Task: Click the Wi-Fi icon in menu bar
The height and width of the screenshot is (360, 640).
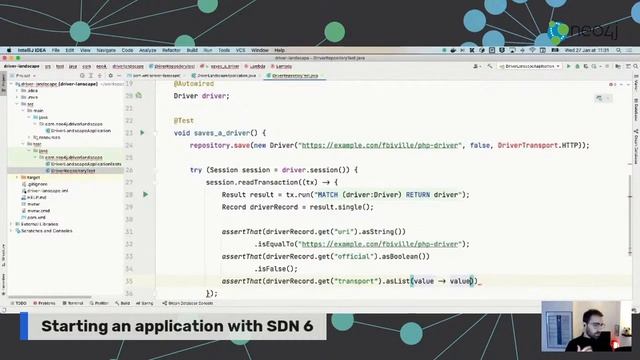Action: (x=532, y=50)
